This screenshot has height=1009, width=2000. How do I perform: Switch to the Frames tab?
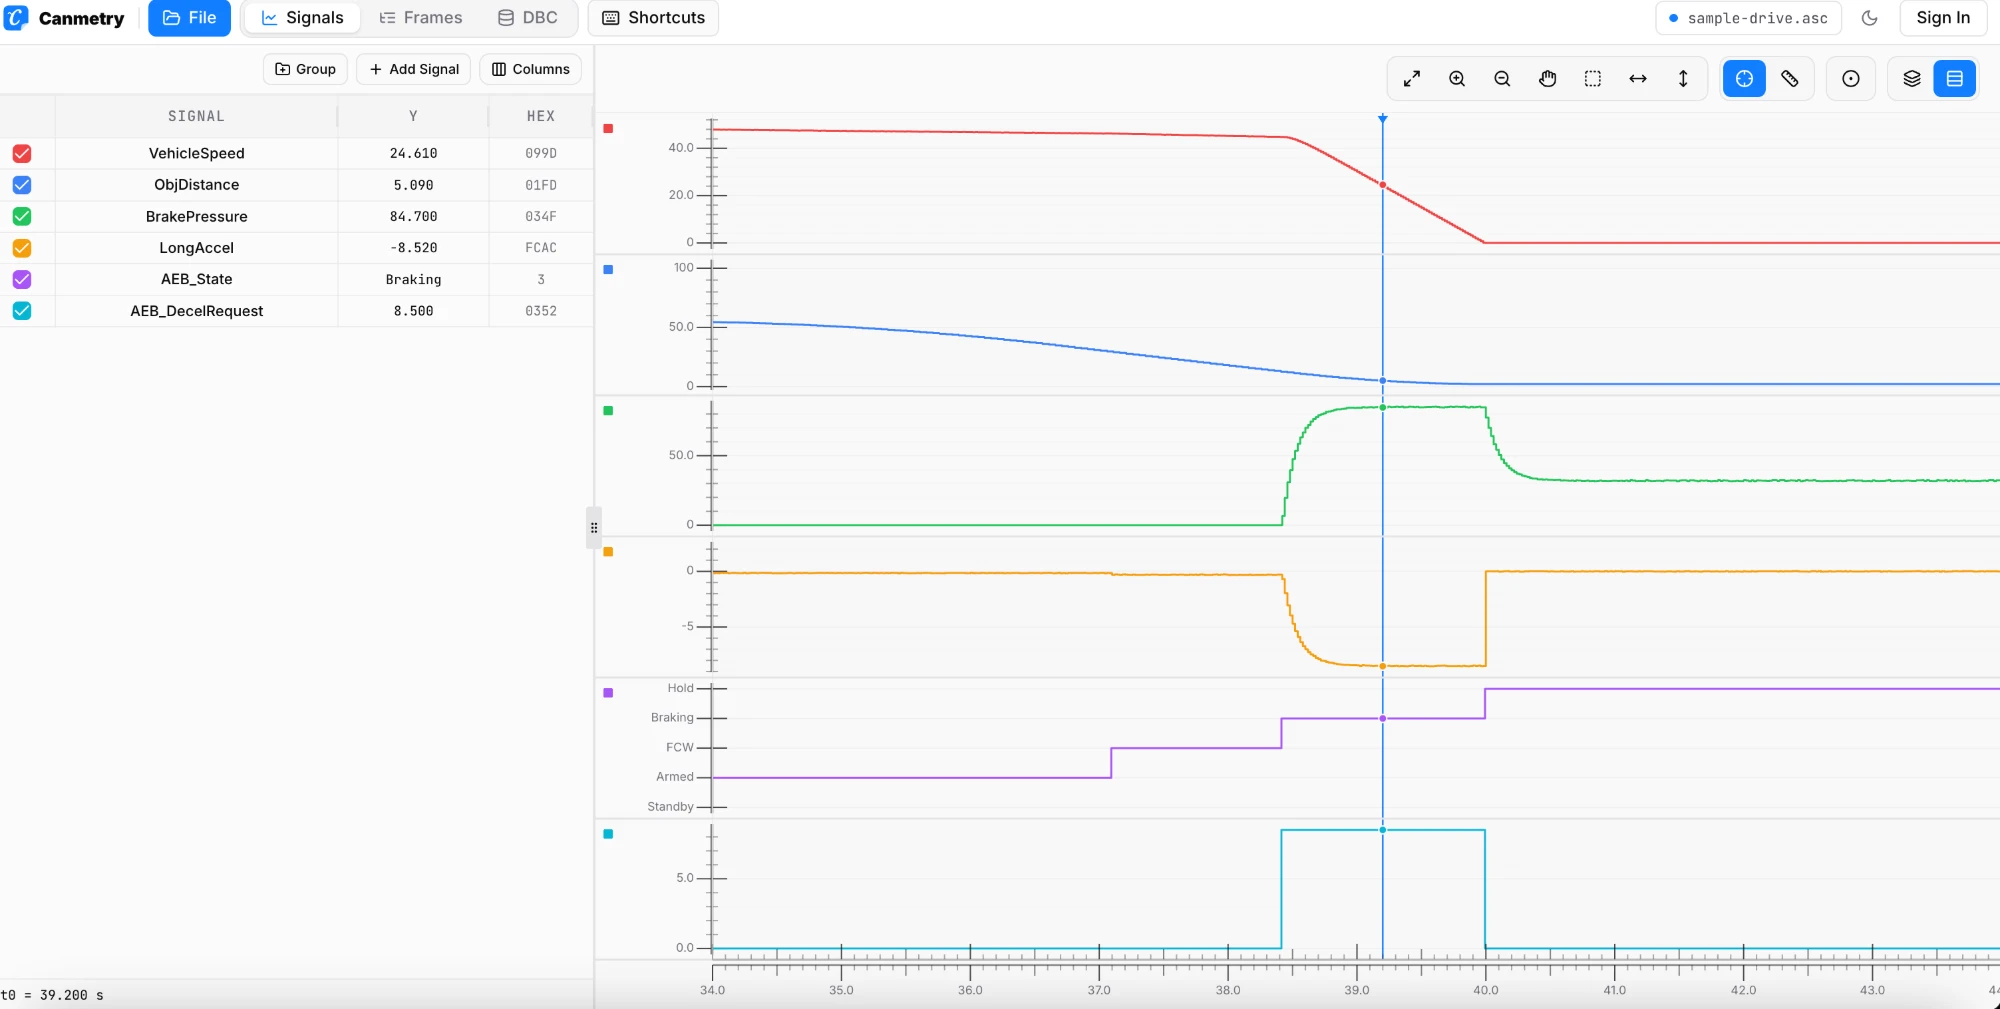click(x=420, y=18)
